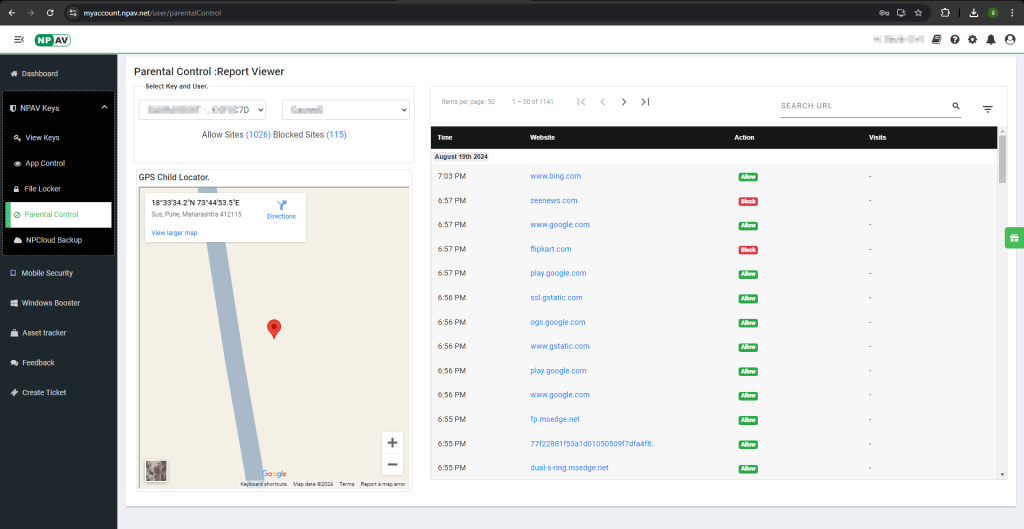This screenshot has width=1024, height=529.
Task: Collapse the NPAV Keys sidebar section
Action: [104, 108]
